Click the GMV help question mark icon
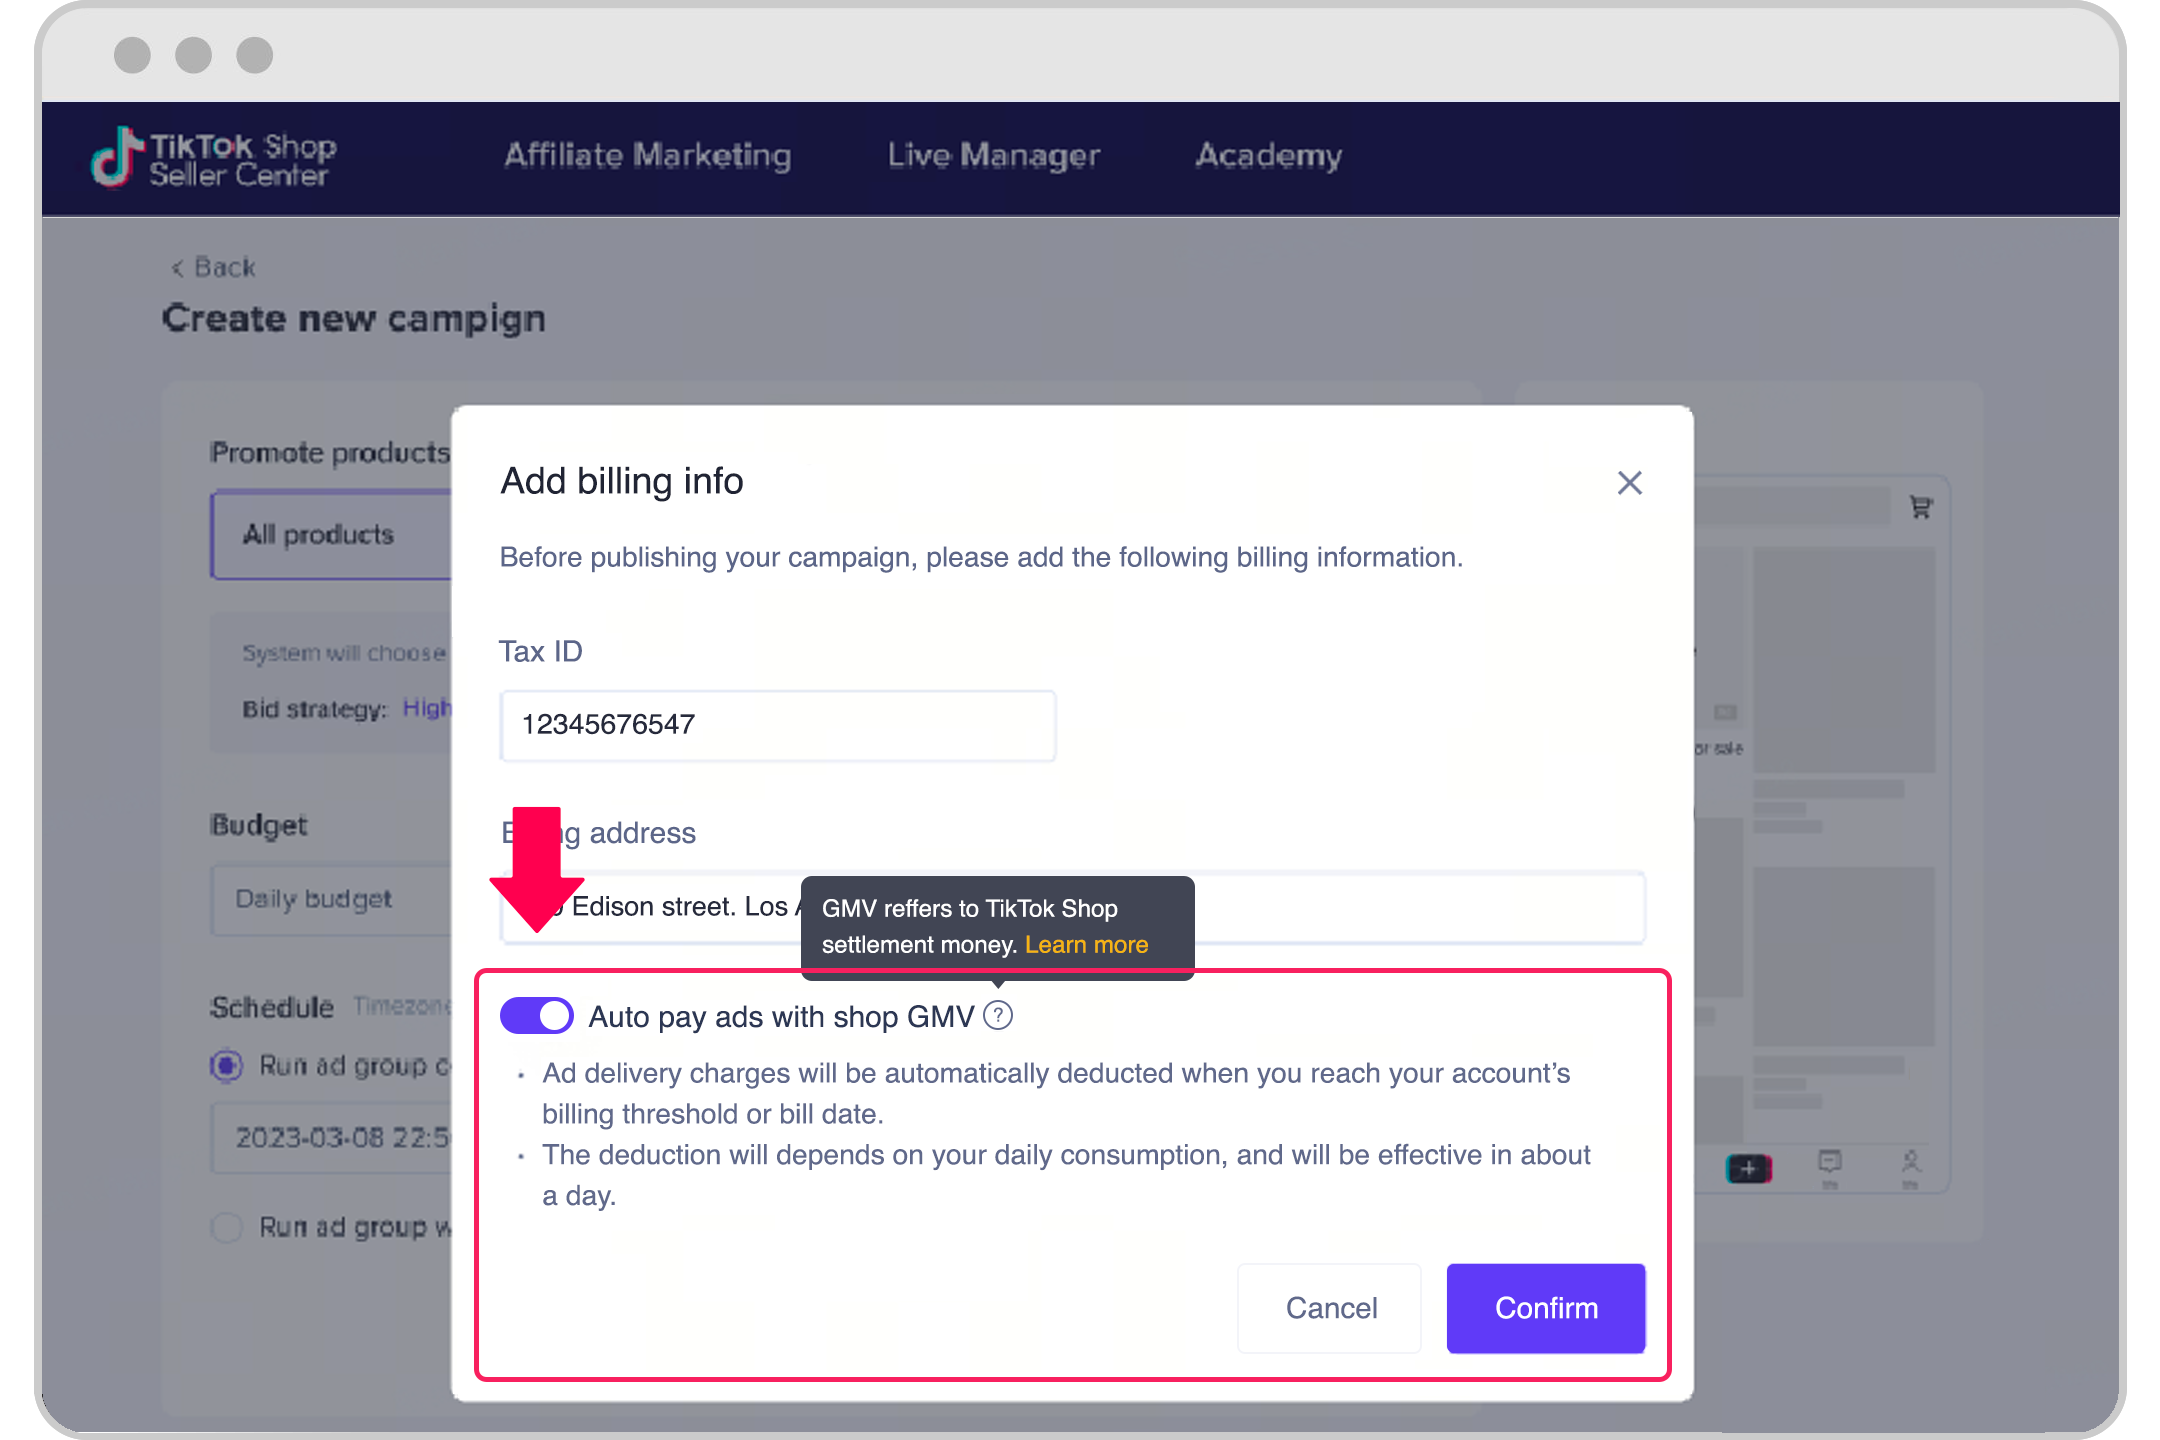The image size is (2160, 1440). coord(998,1016)
